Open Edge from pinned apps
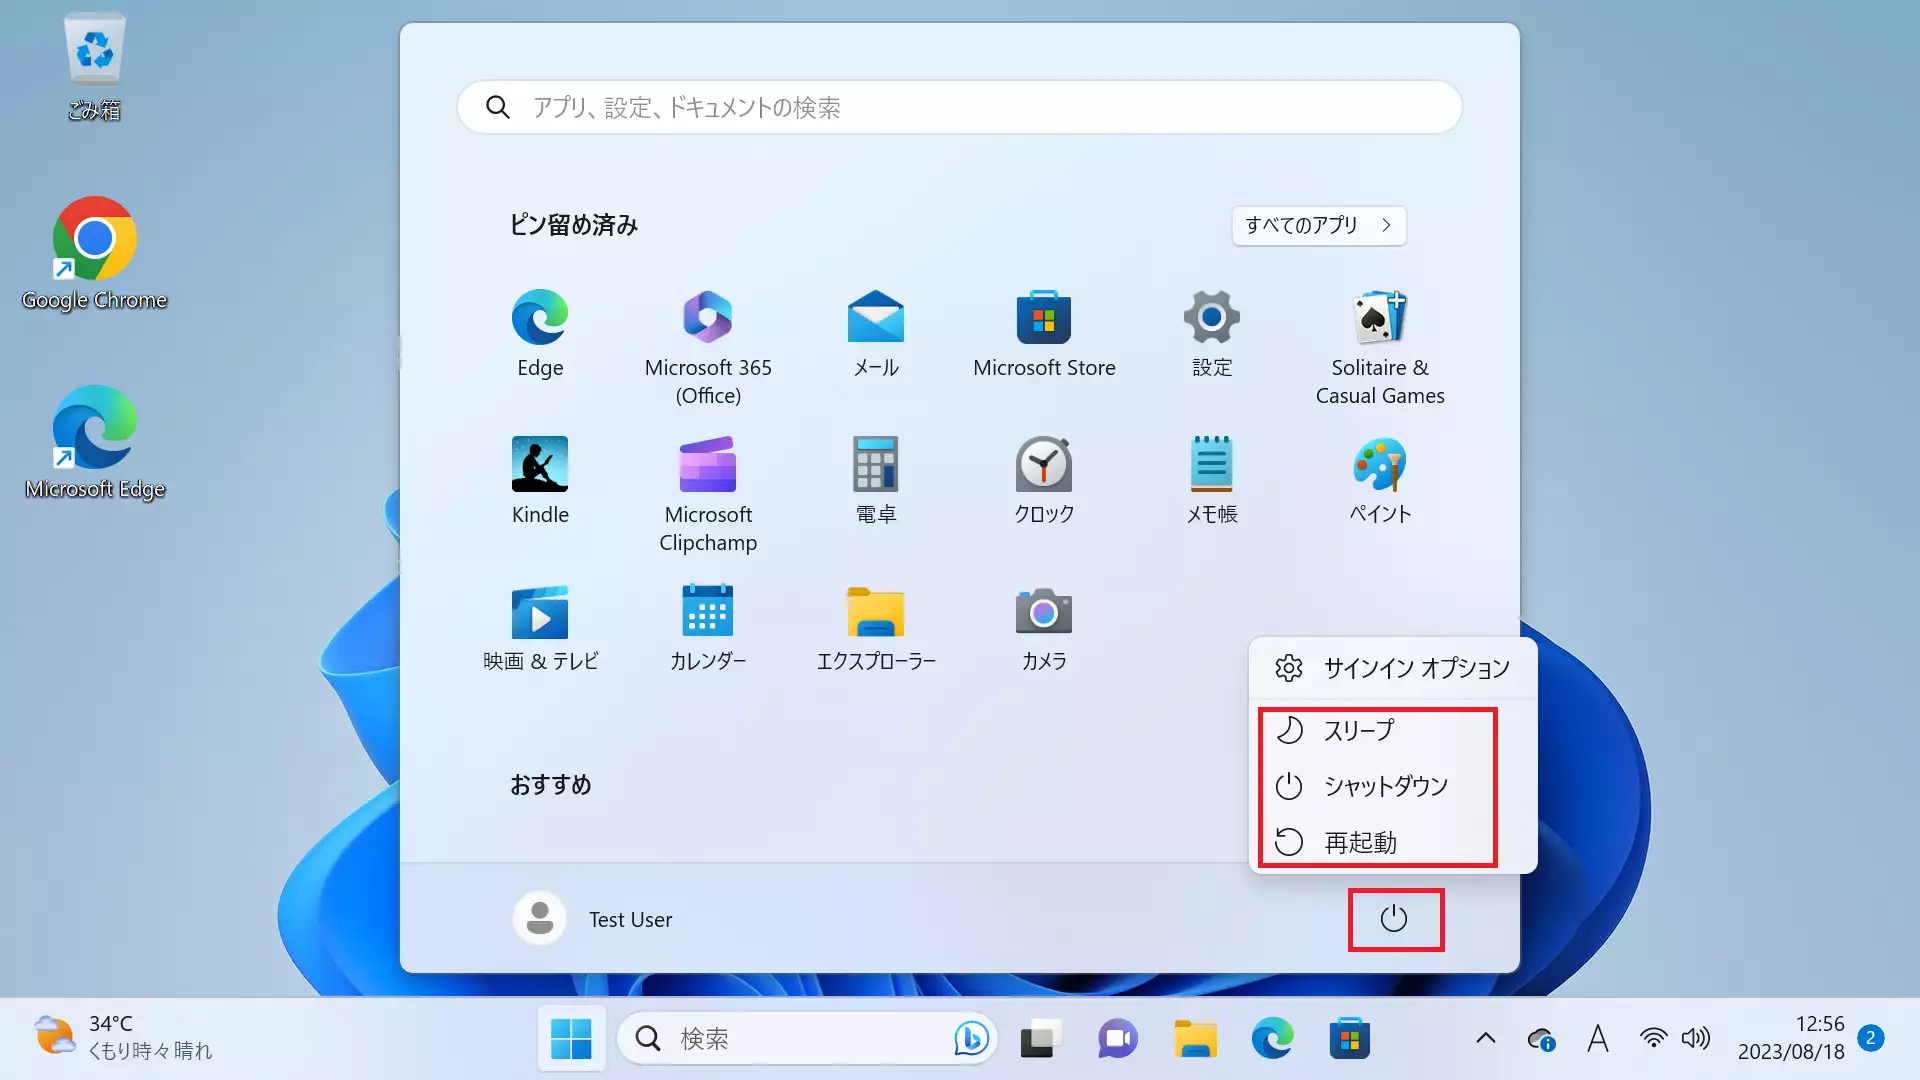1920x1080 pixels. point(540,335)
